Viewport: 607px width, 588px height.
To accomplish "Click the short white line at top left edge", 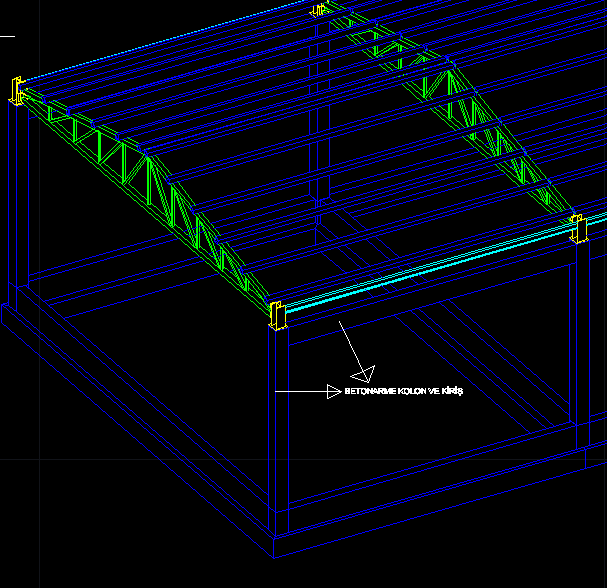I will 7,36.
